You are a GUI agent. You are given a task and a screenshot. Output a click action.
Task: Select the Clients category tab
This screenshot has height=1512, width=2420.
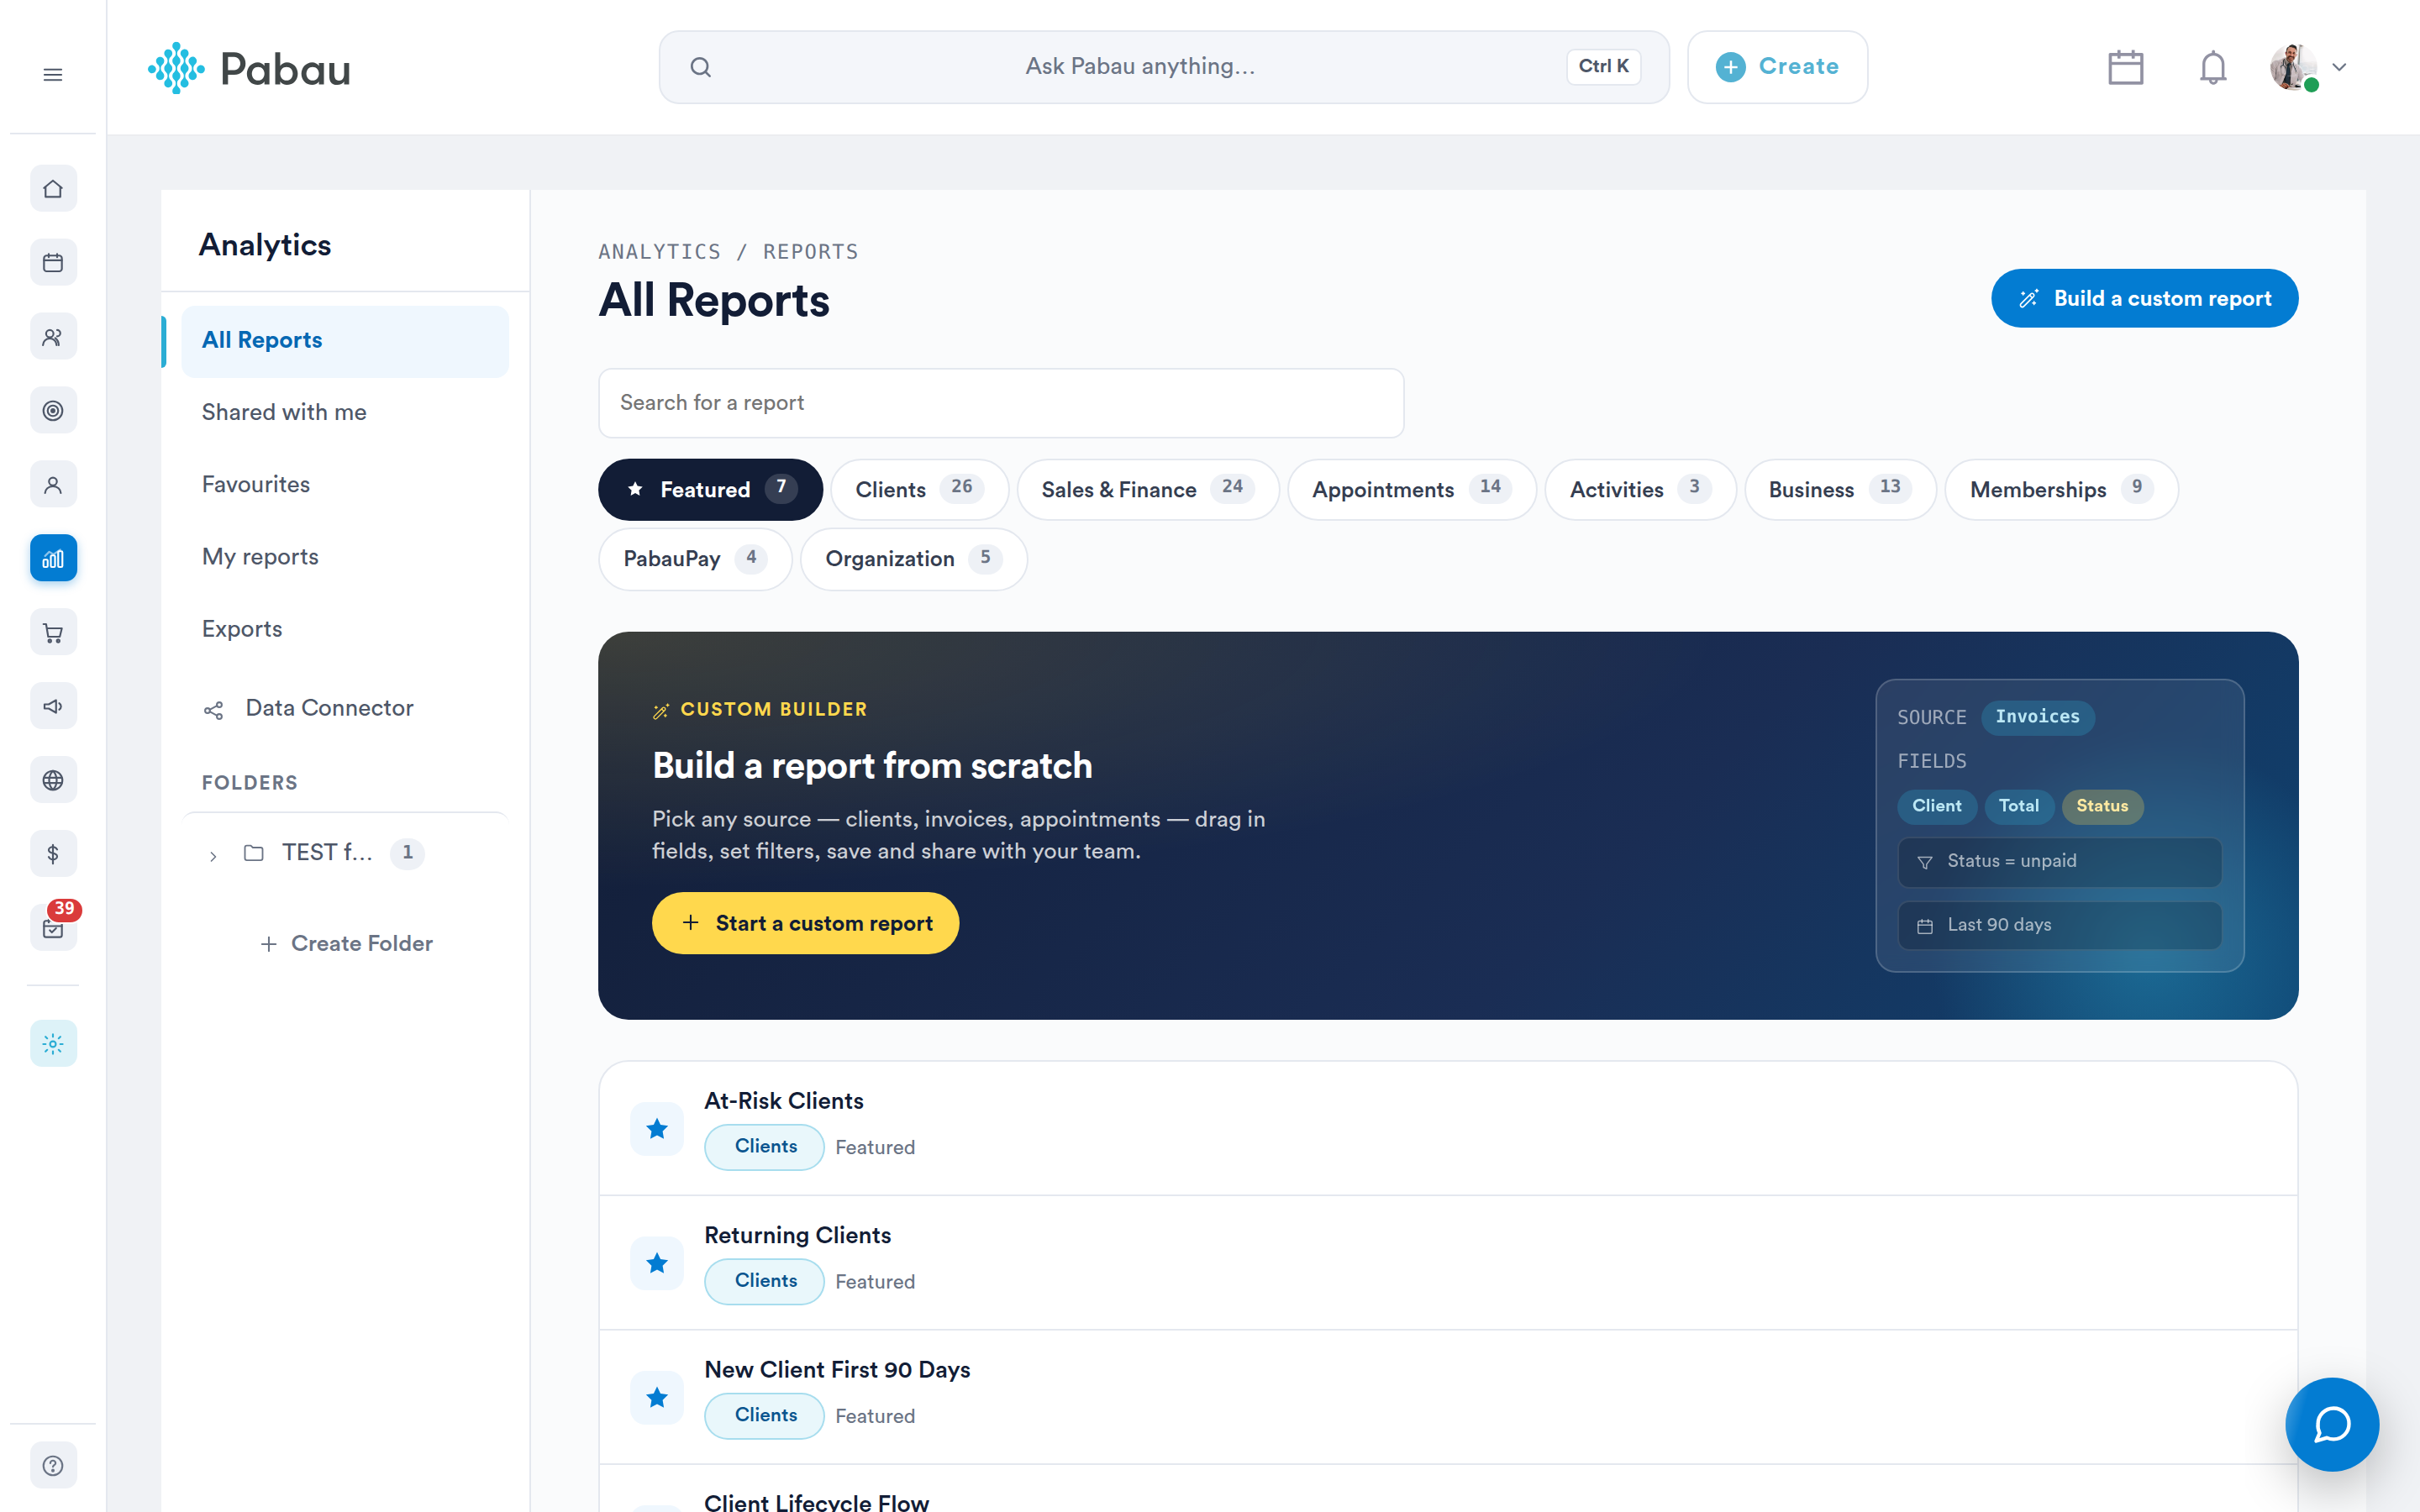coord(919,490)
